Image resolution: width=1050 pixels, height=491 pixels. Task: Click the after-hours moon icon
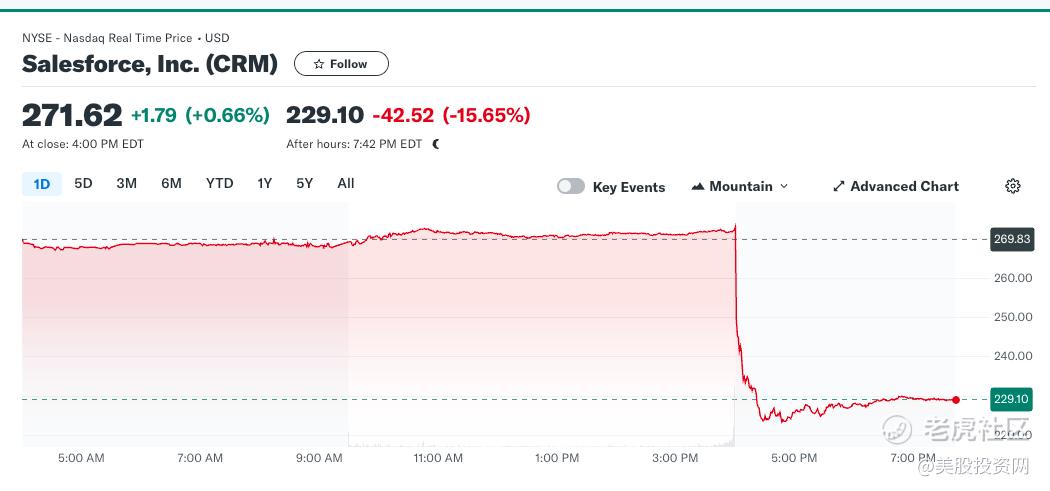click(436, 144)
